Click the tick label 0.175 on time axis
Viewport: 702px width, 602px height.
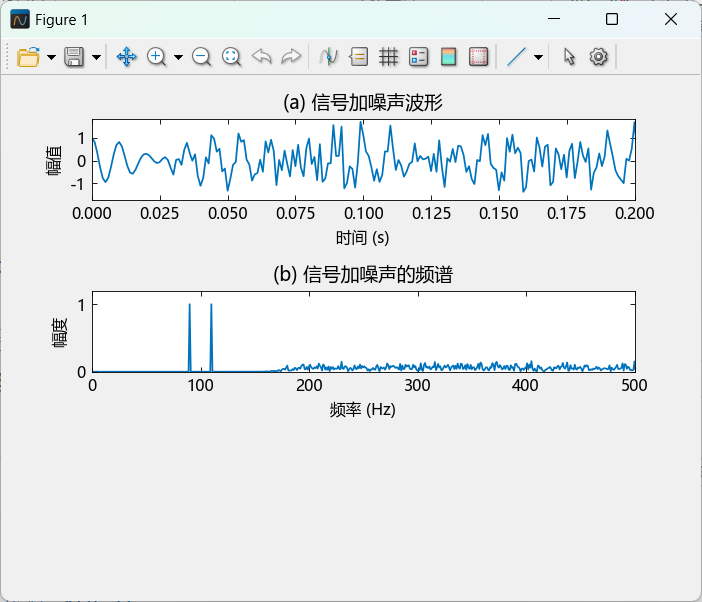coord(567,213)
